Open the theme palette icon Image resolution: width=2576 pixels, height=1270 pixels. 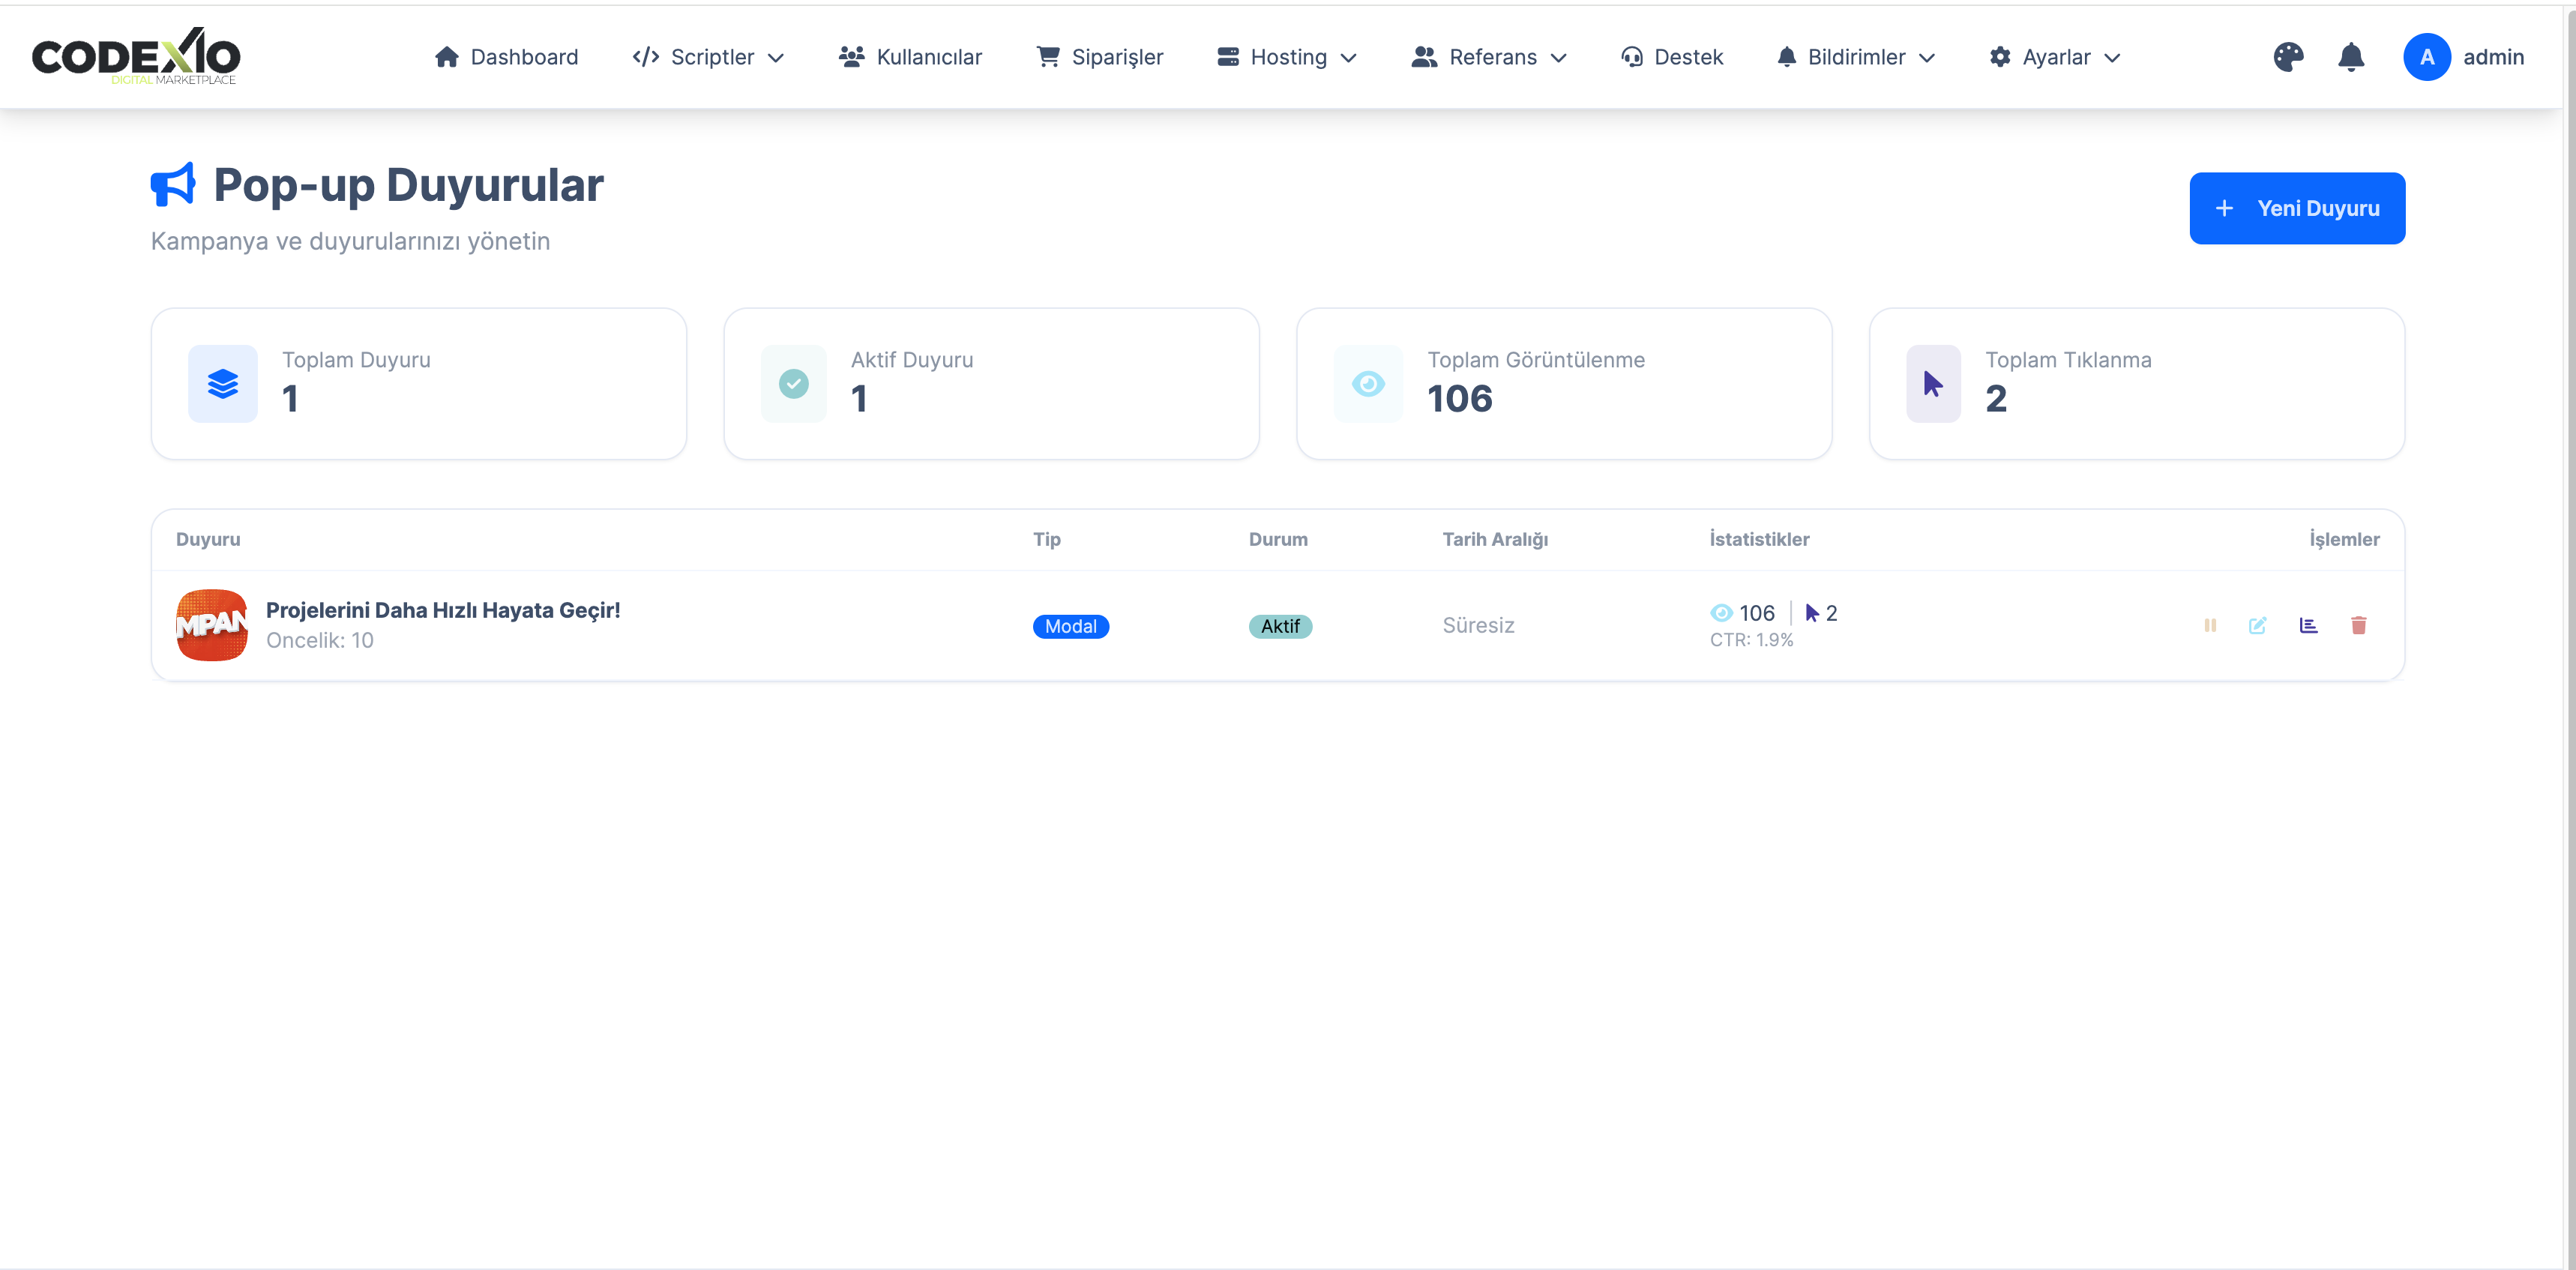click(2288, 57)
